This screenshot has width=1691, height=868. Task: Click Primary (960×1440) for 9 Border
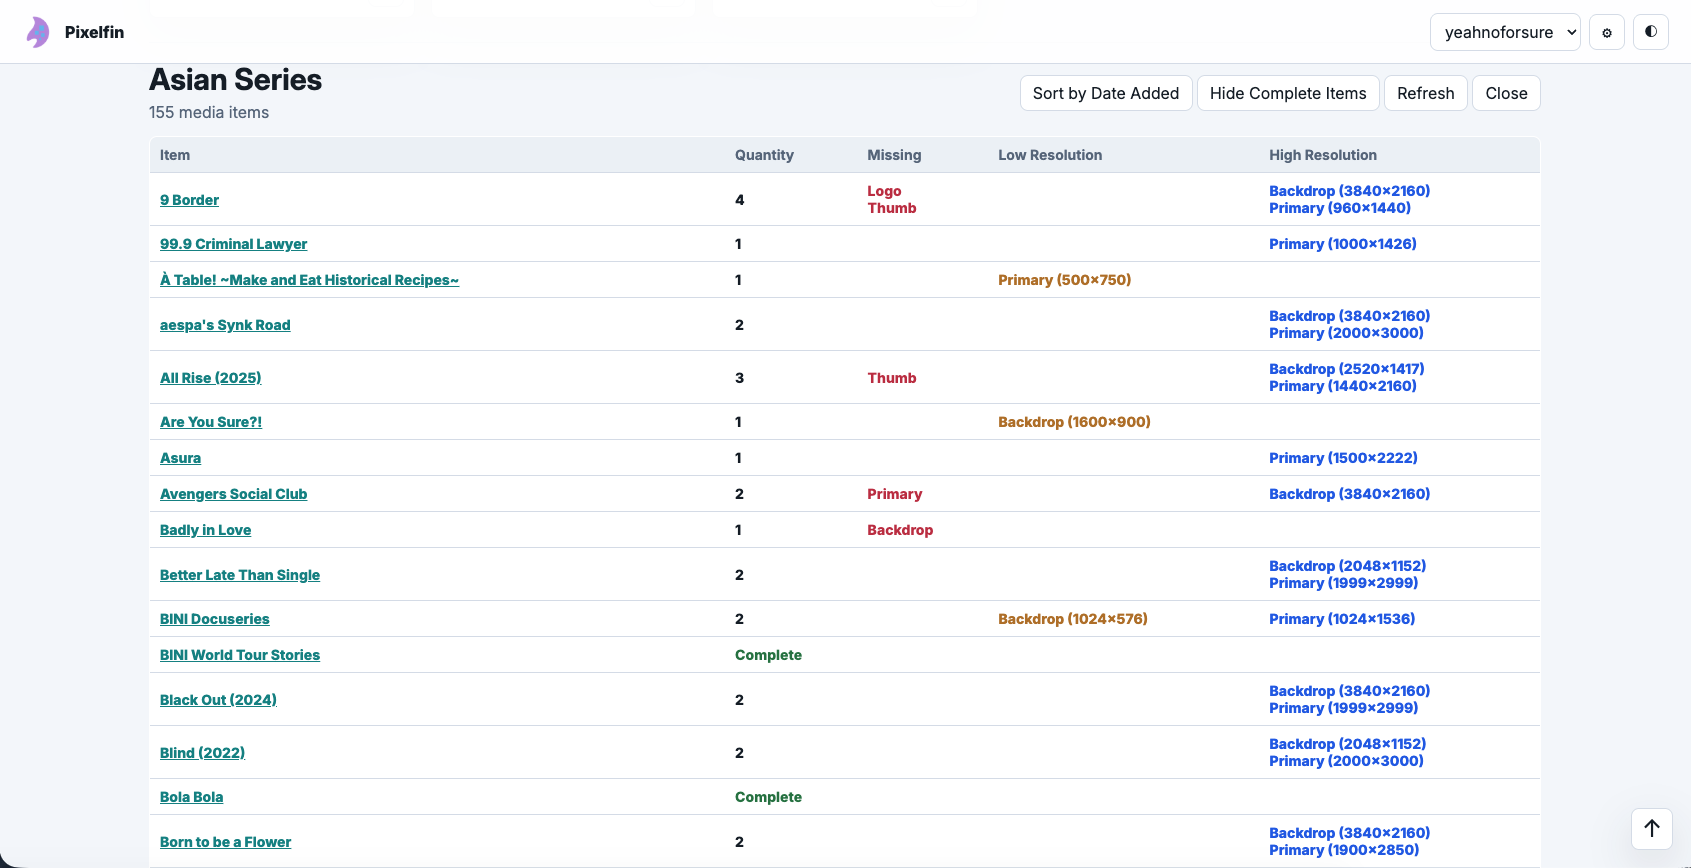pos(1340,208)
